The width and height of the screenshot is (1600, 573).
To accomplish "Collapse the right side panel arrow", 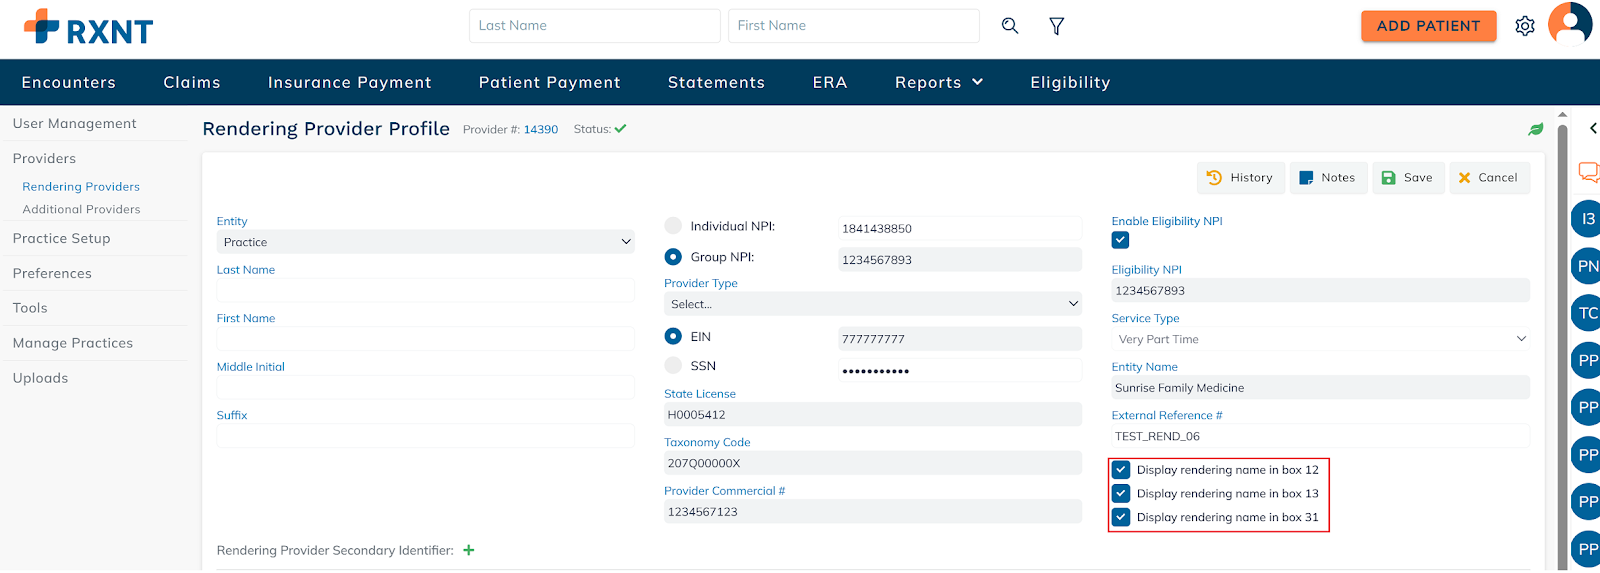I will (x=1592, y=128).
